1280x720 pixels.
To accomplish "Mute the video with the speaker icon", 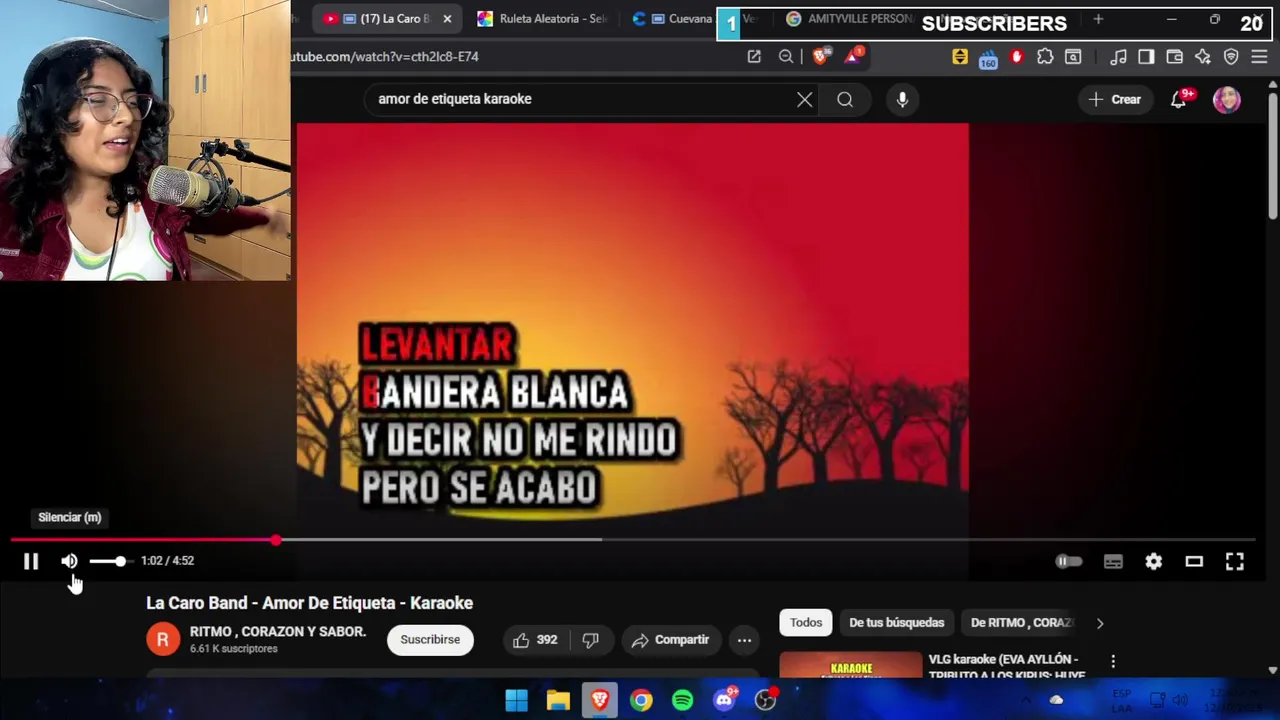I will [x=69, y=562].
